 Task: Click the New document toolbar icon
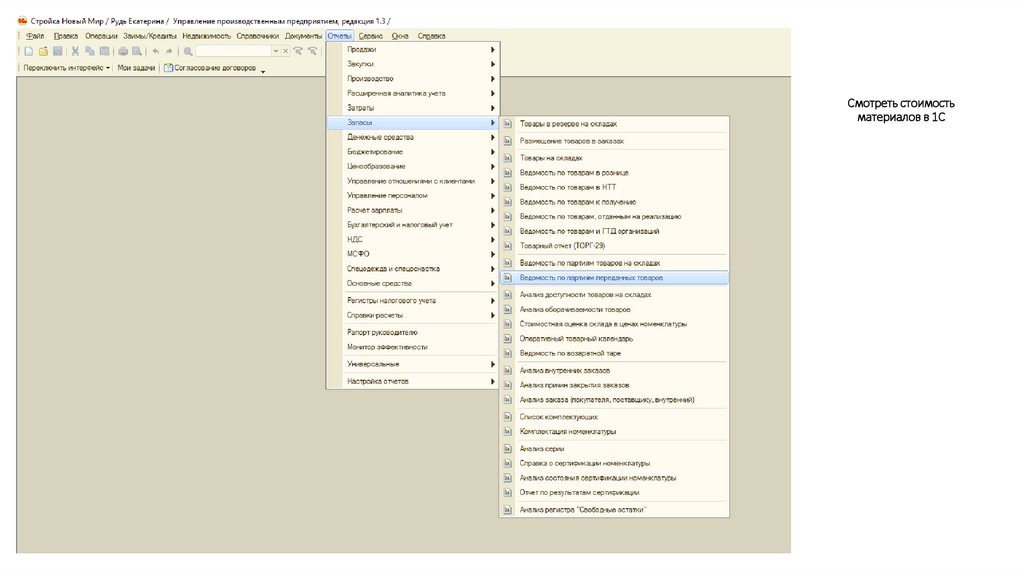click(29, 51)
